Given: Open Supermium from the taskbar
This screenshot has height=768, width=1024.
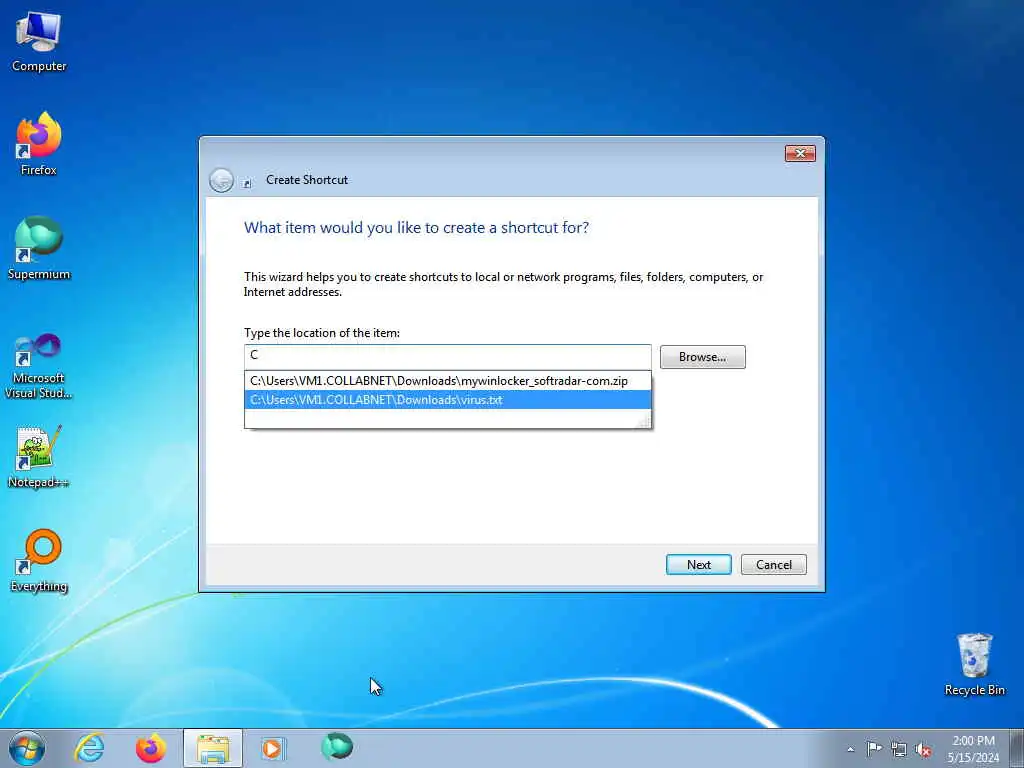Looking at the screenshot, I should pos(337,747).
